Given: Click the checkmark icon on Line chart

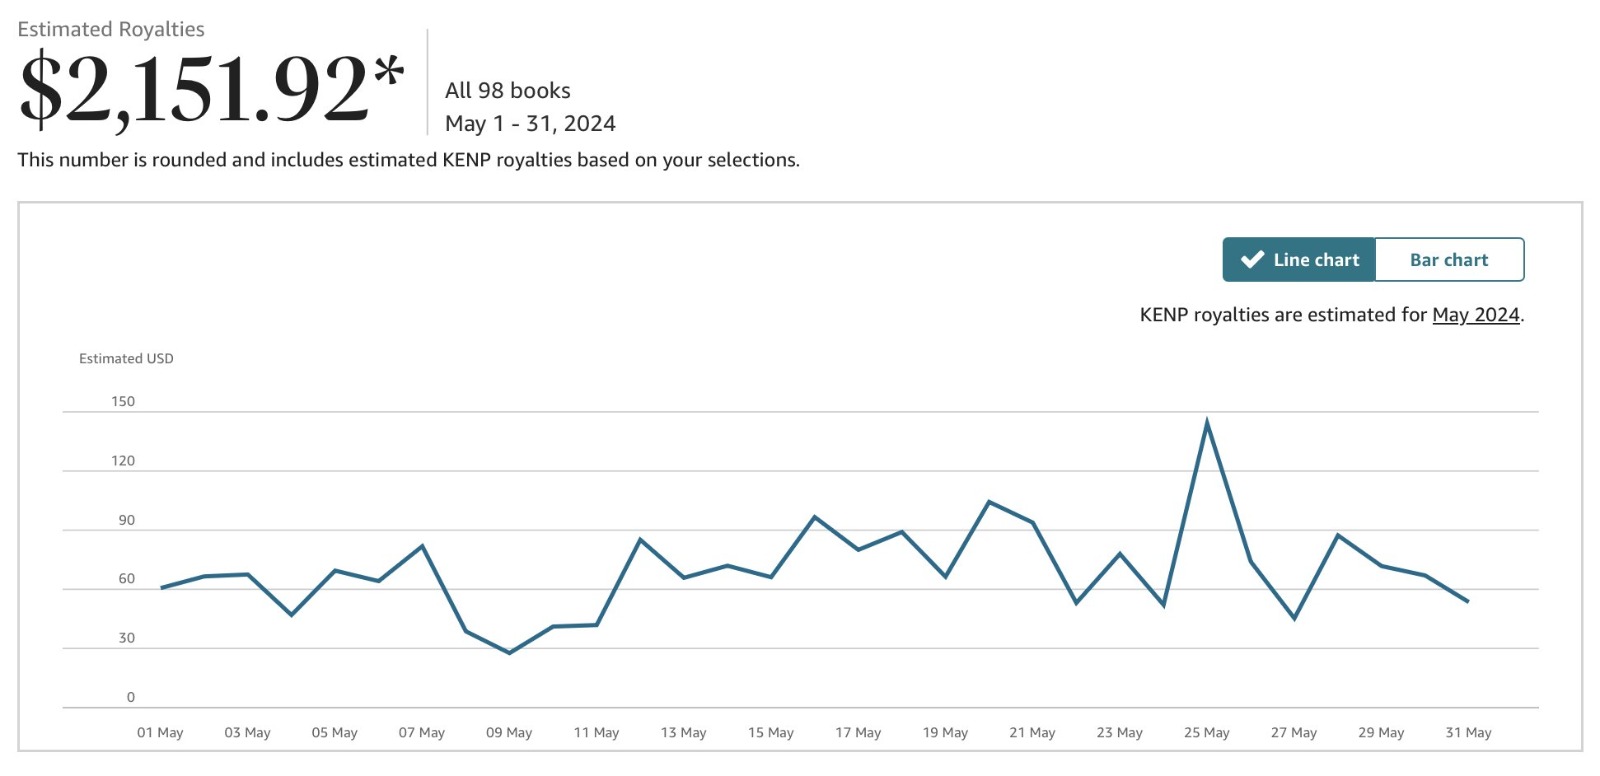Looking at the screenshot, I should (x=1252, y=260).
